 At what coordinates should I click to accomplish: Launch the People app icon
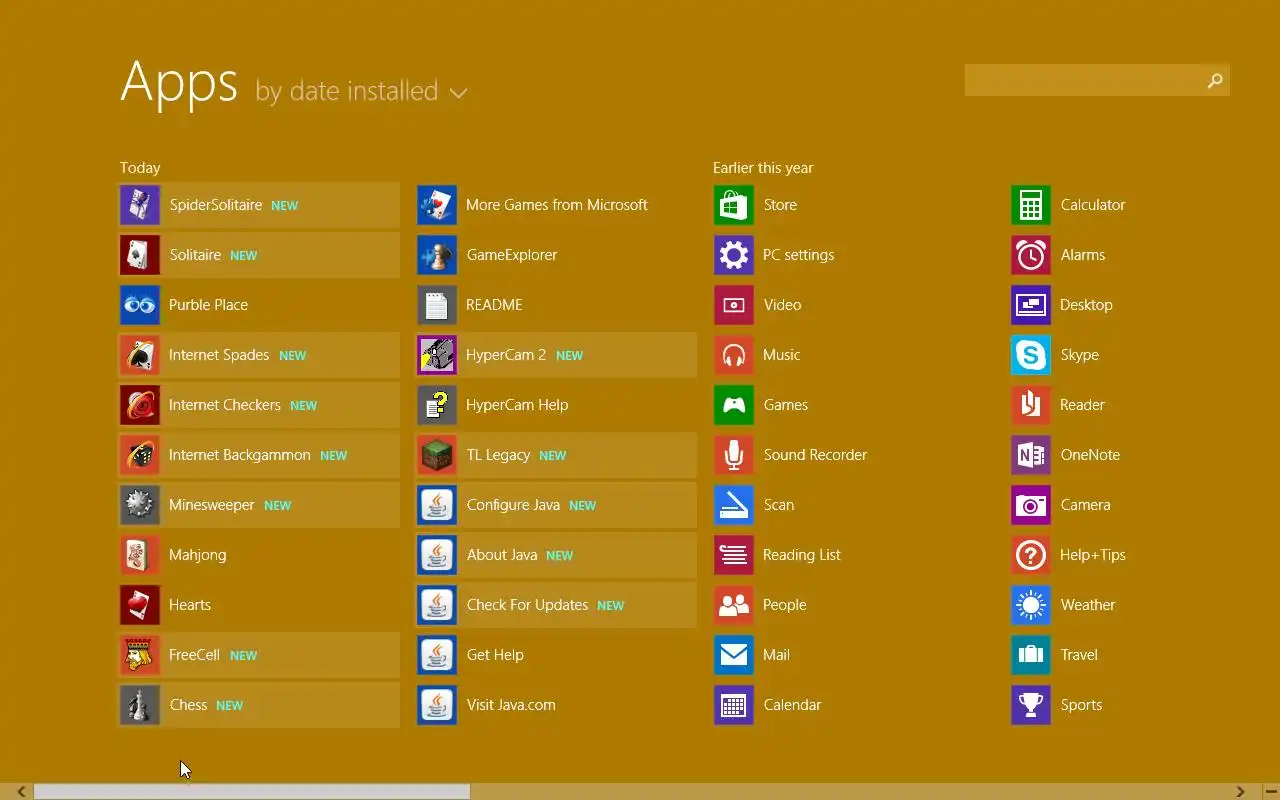click(734, 605)
